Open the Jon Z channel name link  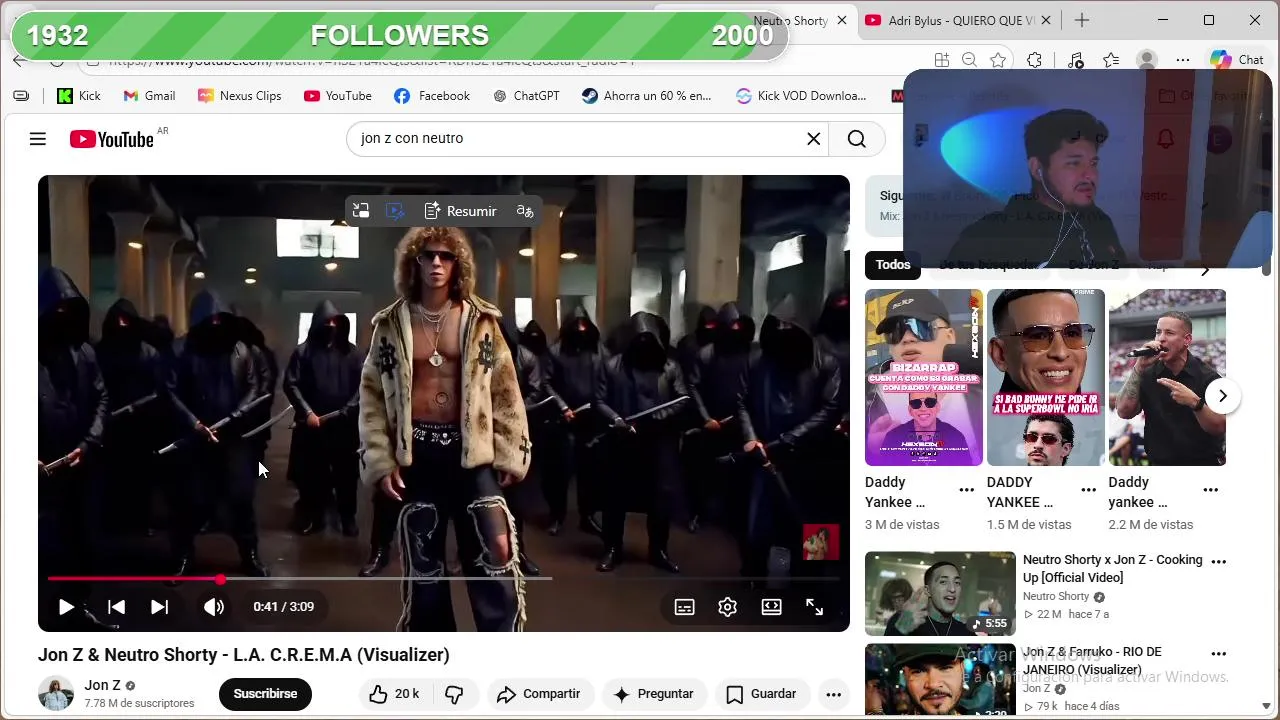tap(102, 685)
